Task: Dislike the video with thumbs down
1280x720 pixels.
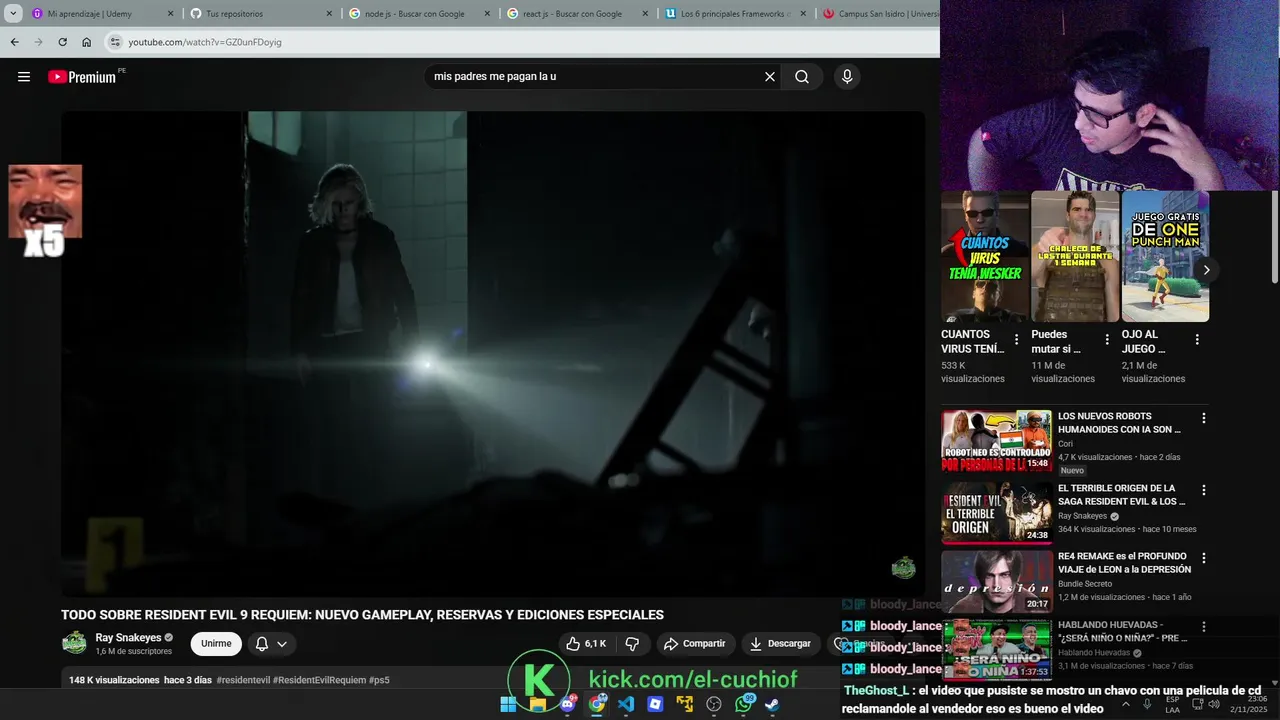Action: [632, 644]
